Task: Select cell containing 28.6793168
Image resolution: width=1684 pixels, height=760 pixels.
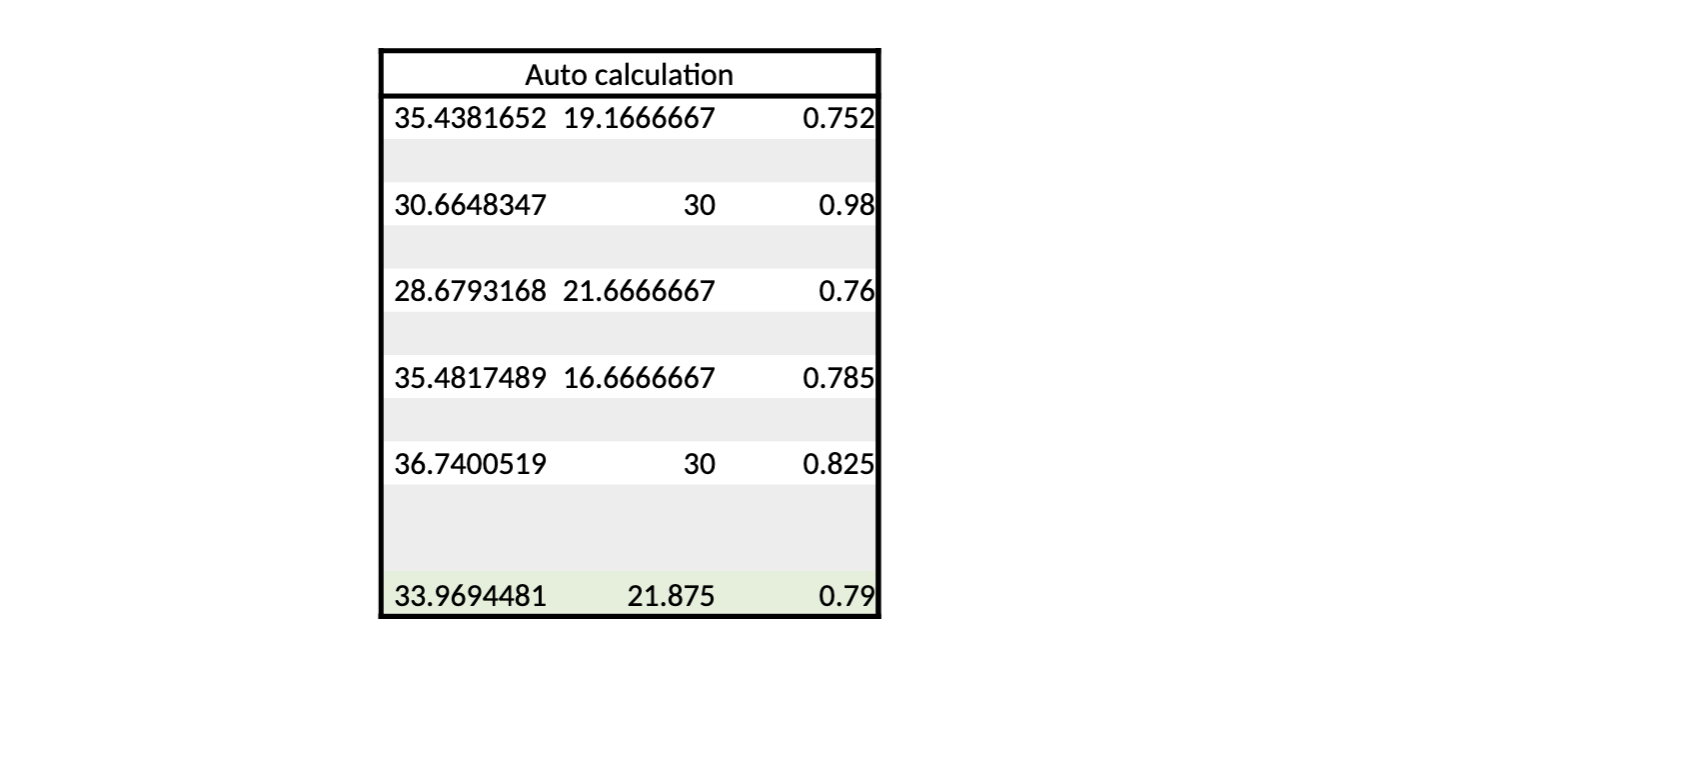Action: [x=469, y=291]
